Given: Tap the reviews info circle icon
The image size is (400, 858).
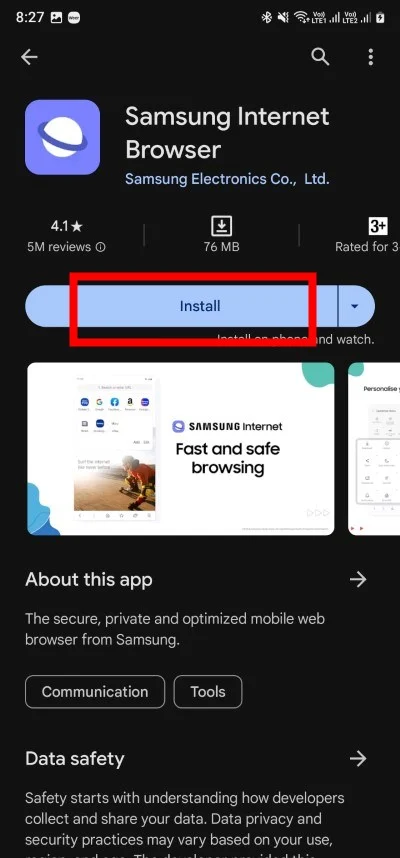Looking at the screenshot, I should [100, 247].
